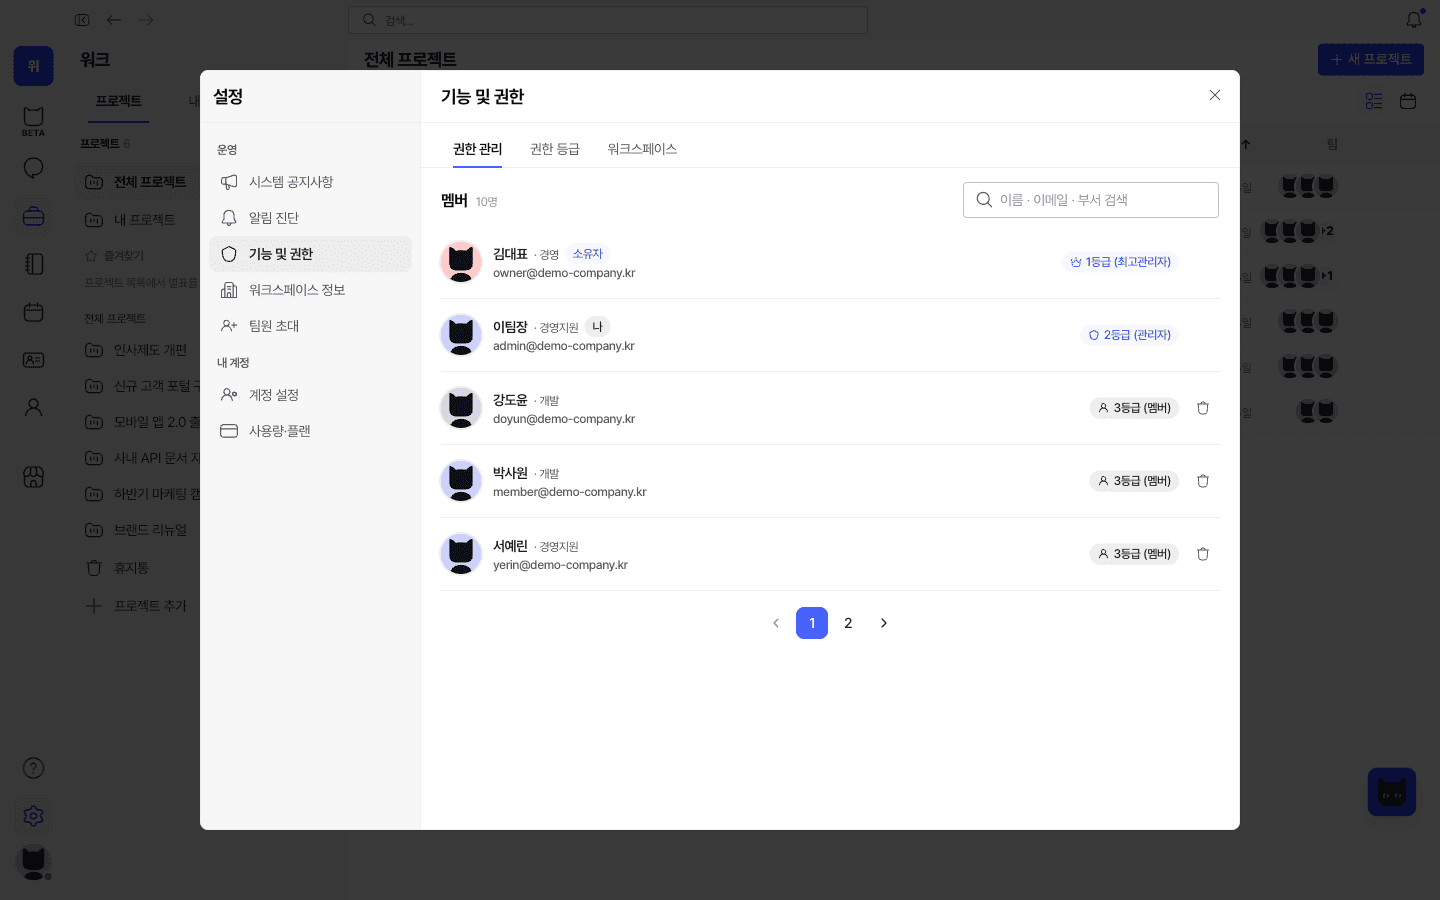Open the briefcase projects icon in left rail
Viewport: 1440px width, 900px height.
tap(33, 216)
